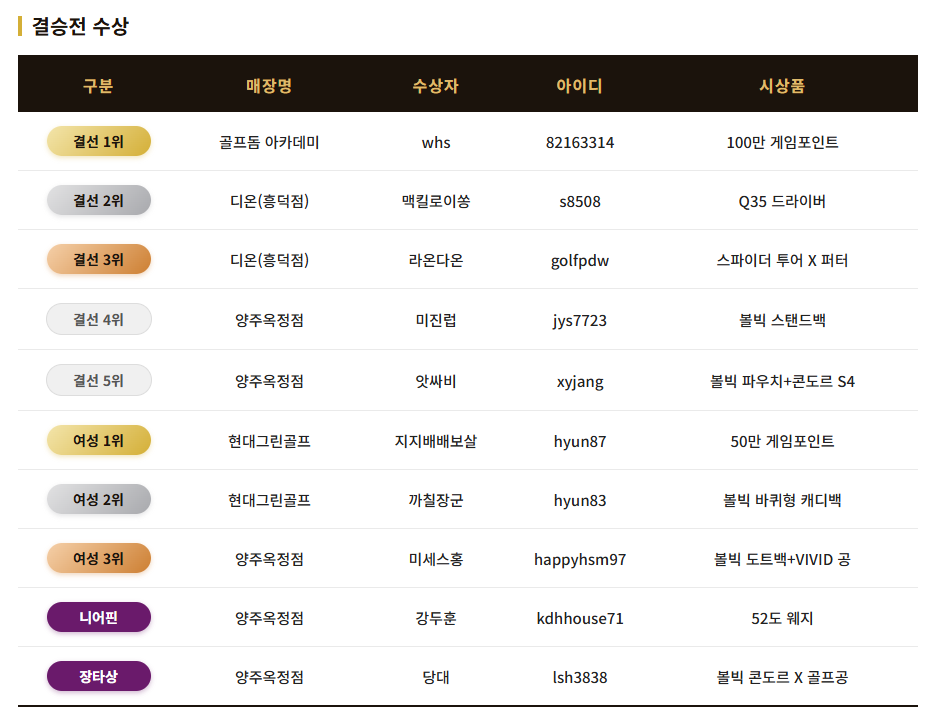Screen dimensions: 937x720
Task: Click the 골프돔 아카데미 store name
Action: coord(269,143)
